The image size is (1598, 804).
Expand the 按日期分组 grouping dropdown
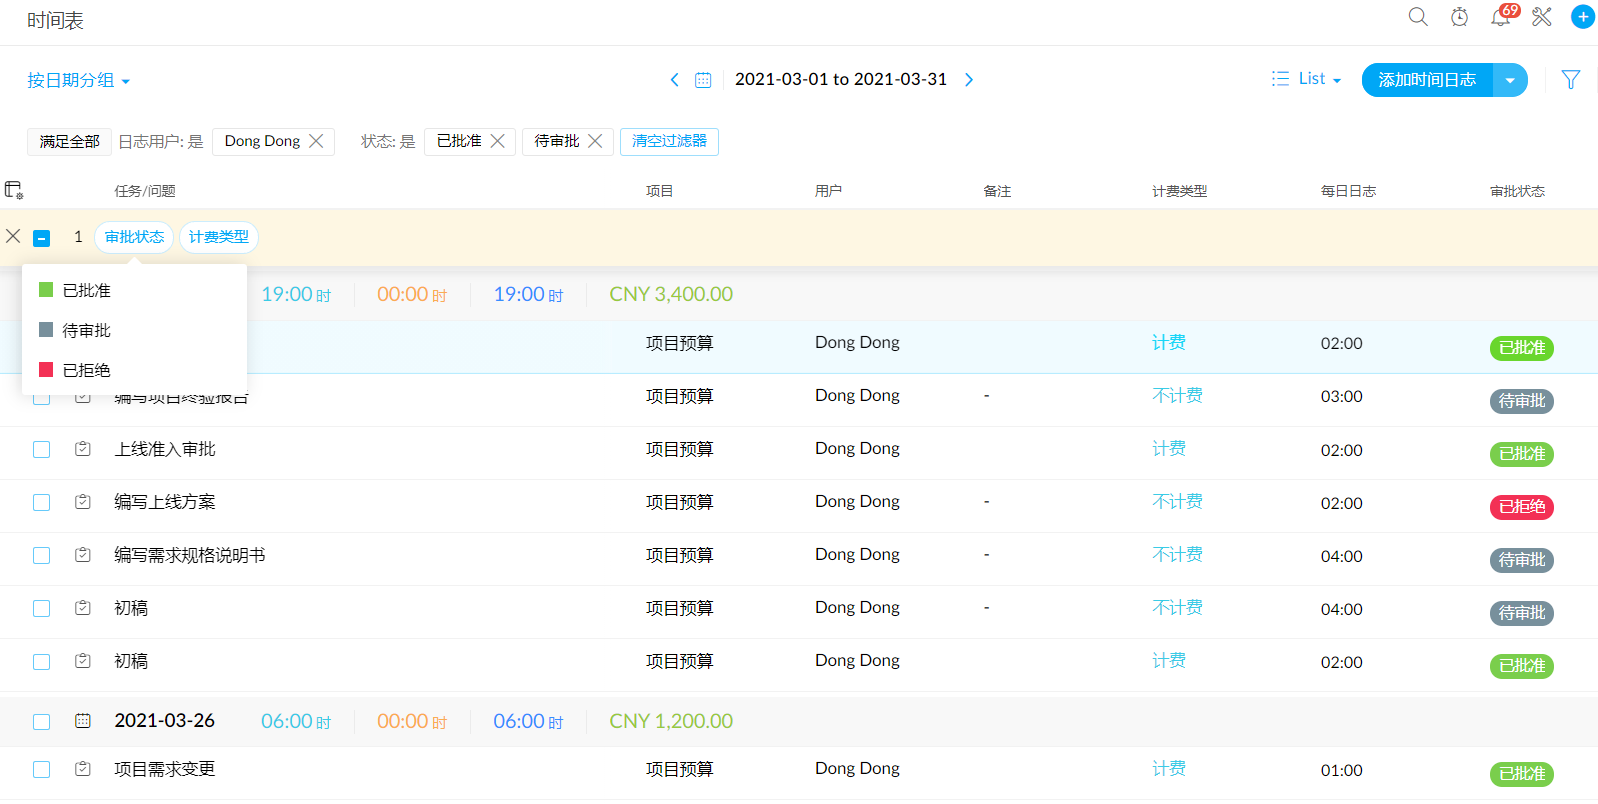(x=78, y=81)
